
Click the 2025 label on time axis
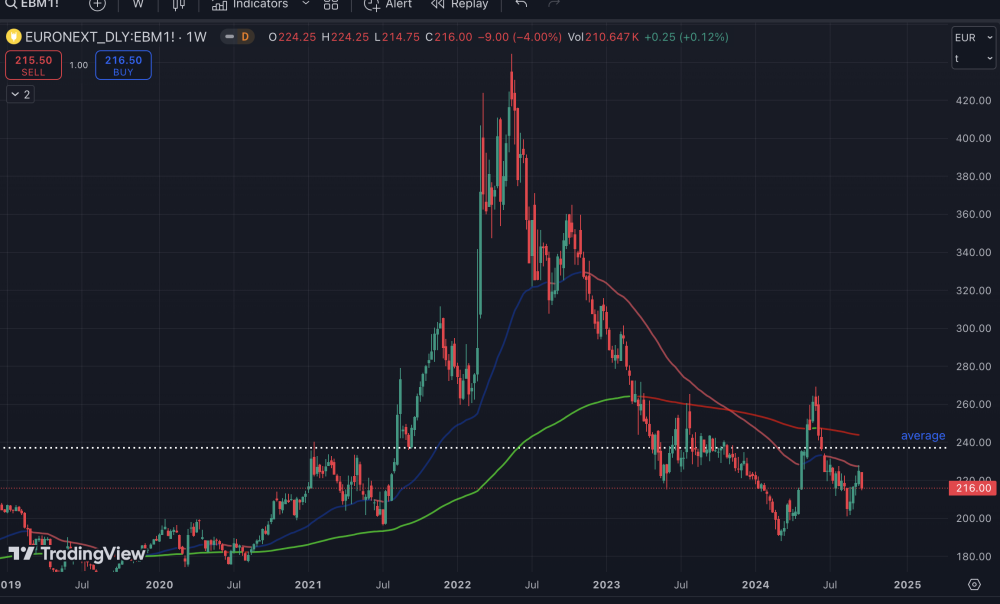click(x=907, y=585)
